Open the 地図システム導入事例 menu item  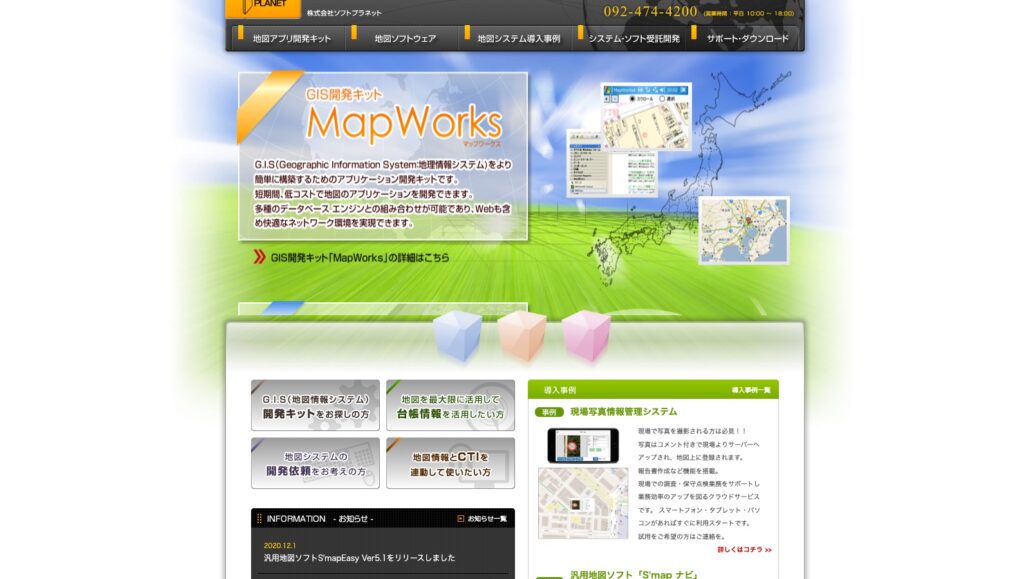coord(518,39)
